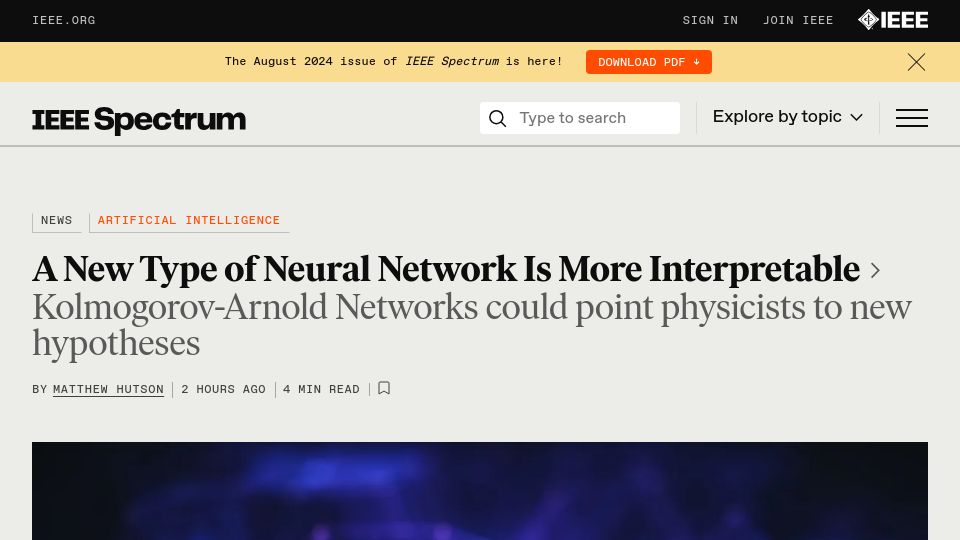Click the IEEE logo in the top bar
The width and height of the screenshot is (960, 540).
(893, 20)
